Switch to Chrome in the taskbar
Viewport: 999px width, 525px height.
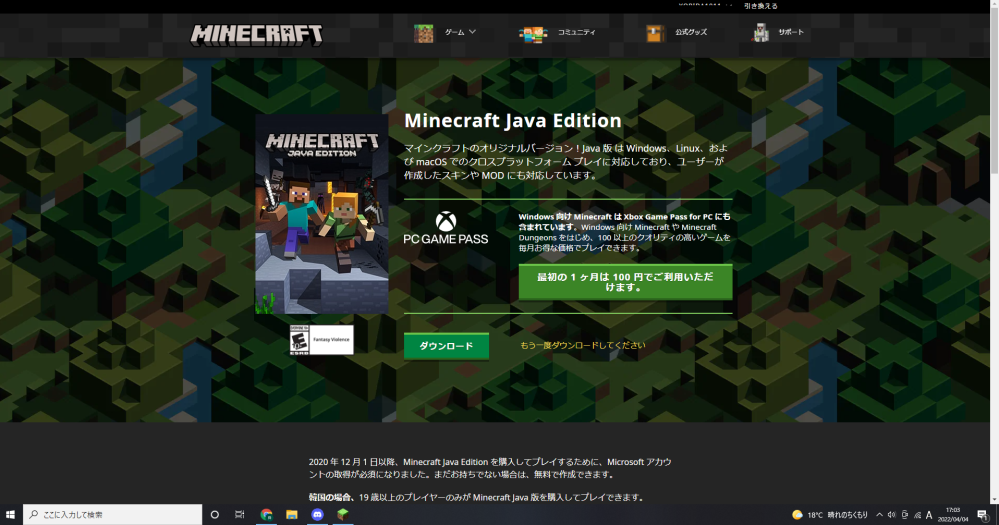[x=266, y=514]
